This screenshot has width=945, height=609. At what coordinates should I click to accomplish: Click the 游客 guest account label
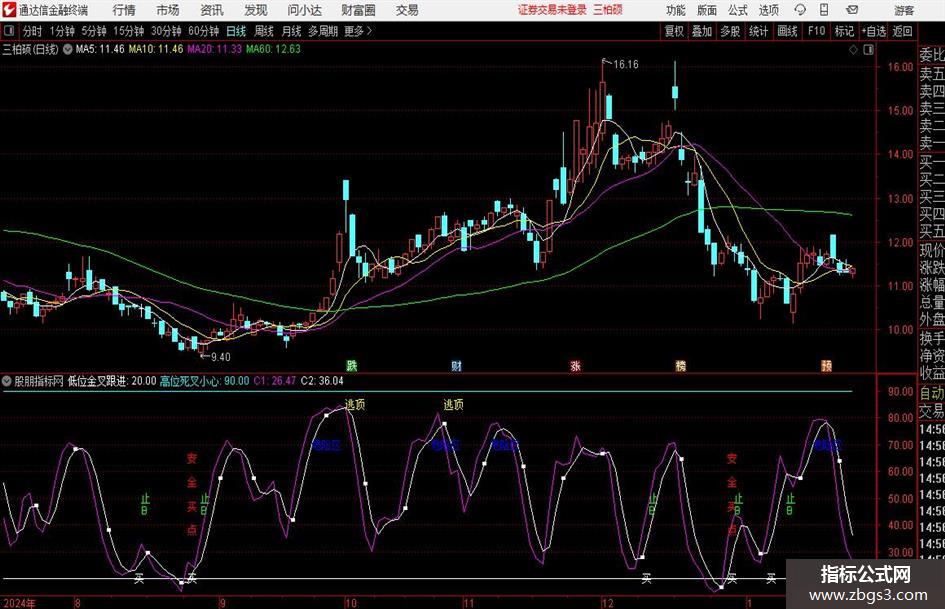point(904,10)
